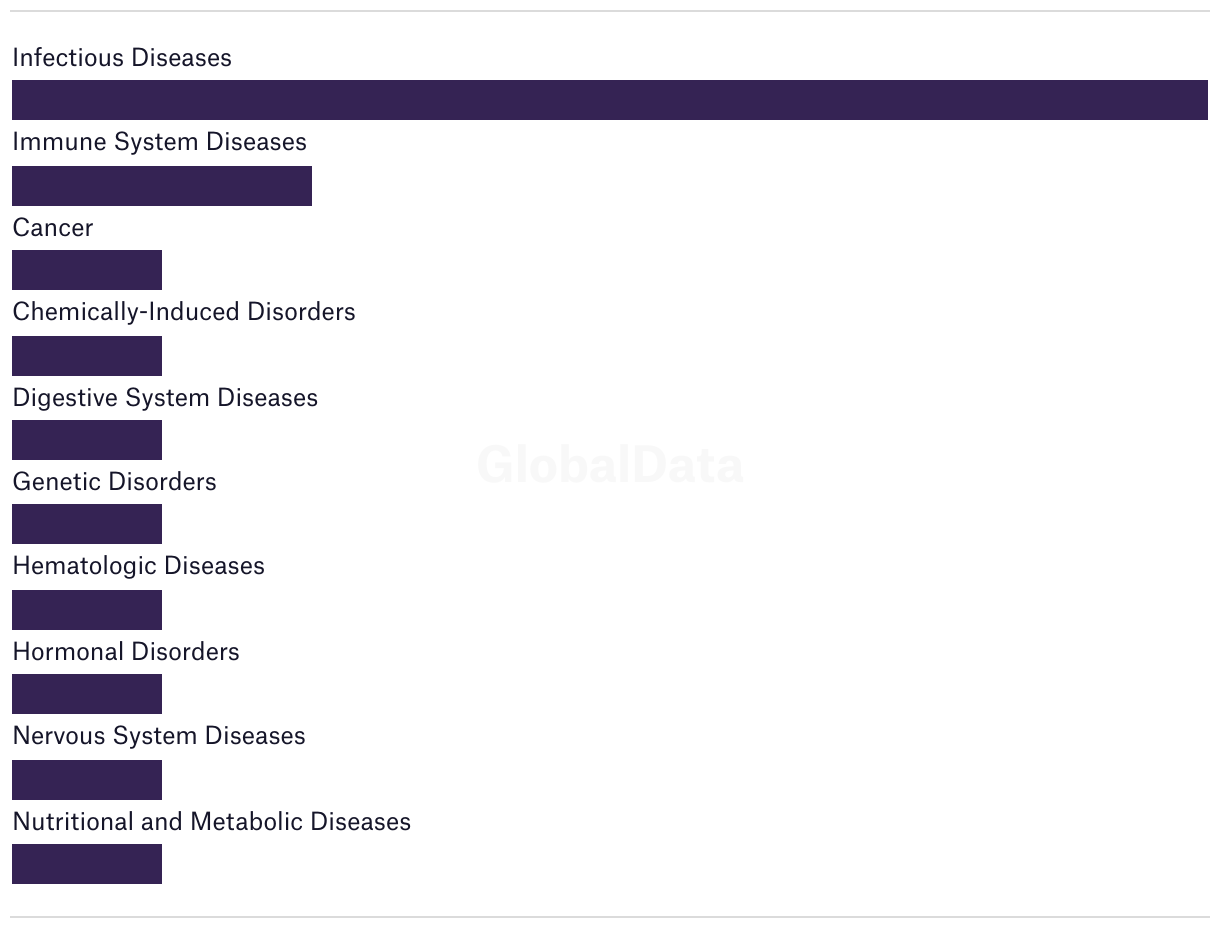Click the Cancer label text
The width and height of the screenshot is (1220, 928).
coord(53,228)
